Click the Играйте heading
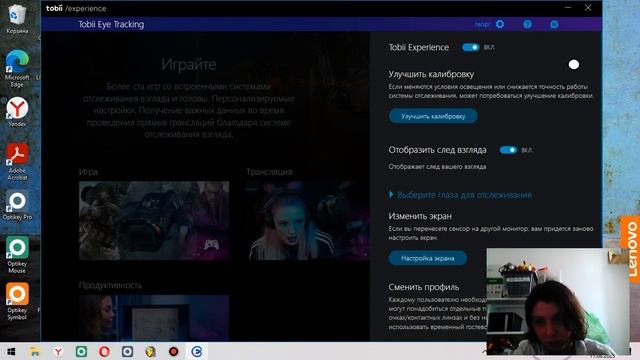640x360 pixels. tap(189, 64)
